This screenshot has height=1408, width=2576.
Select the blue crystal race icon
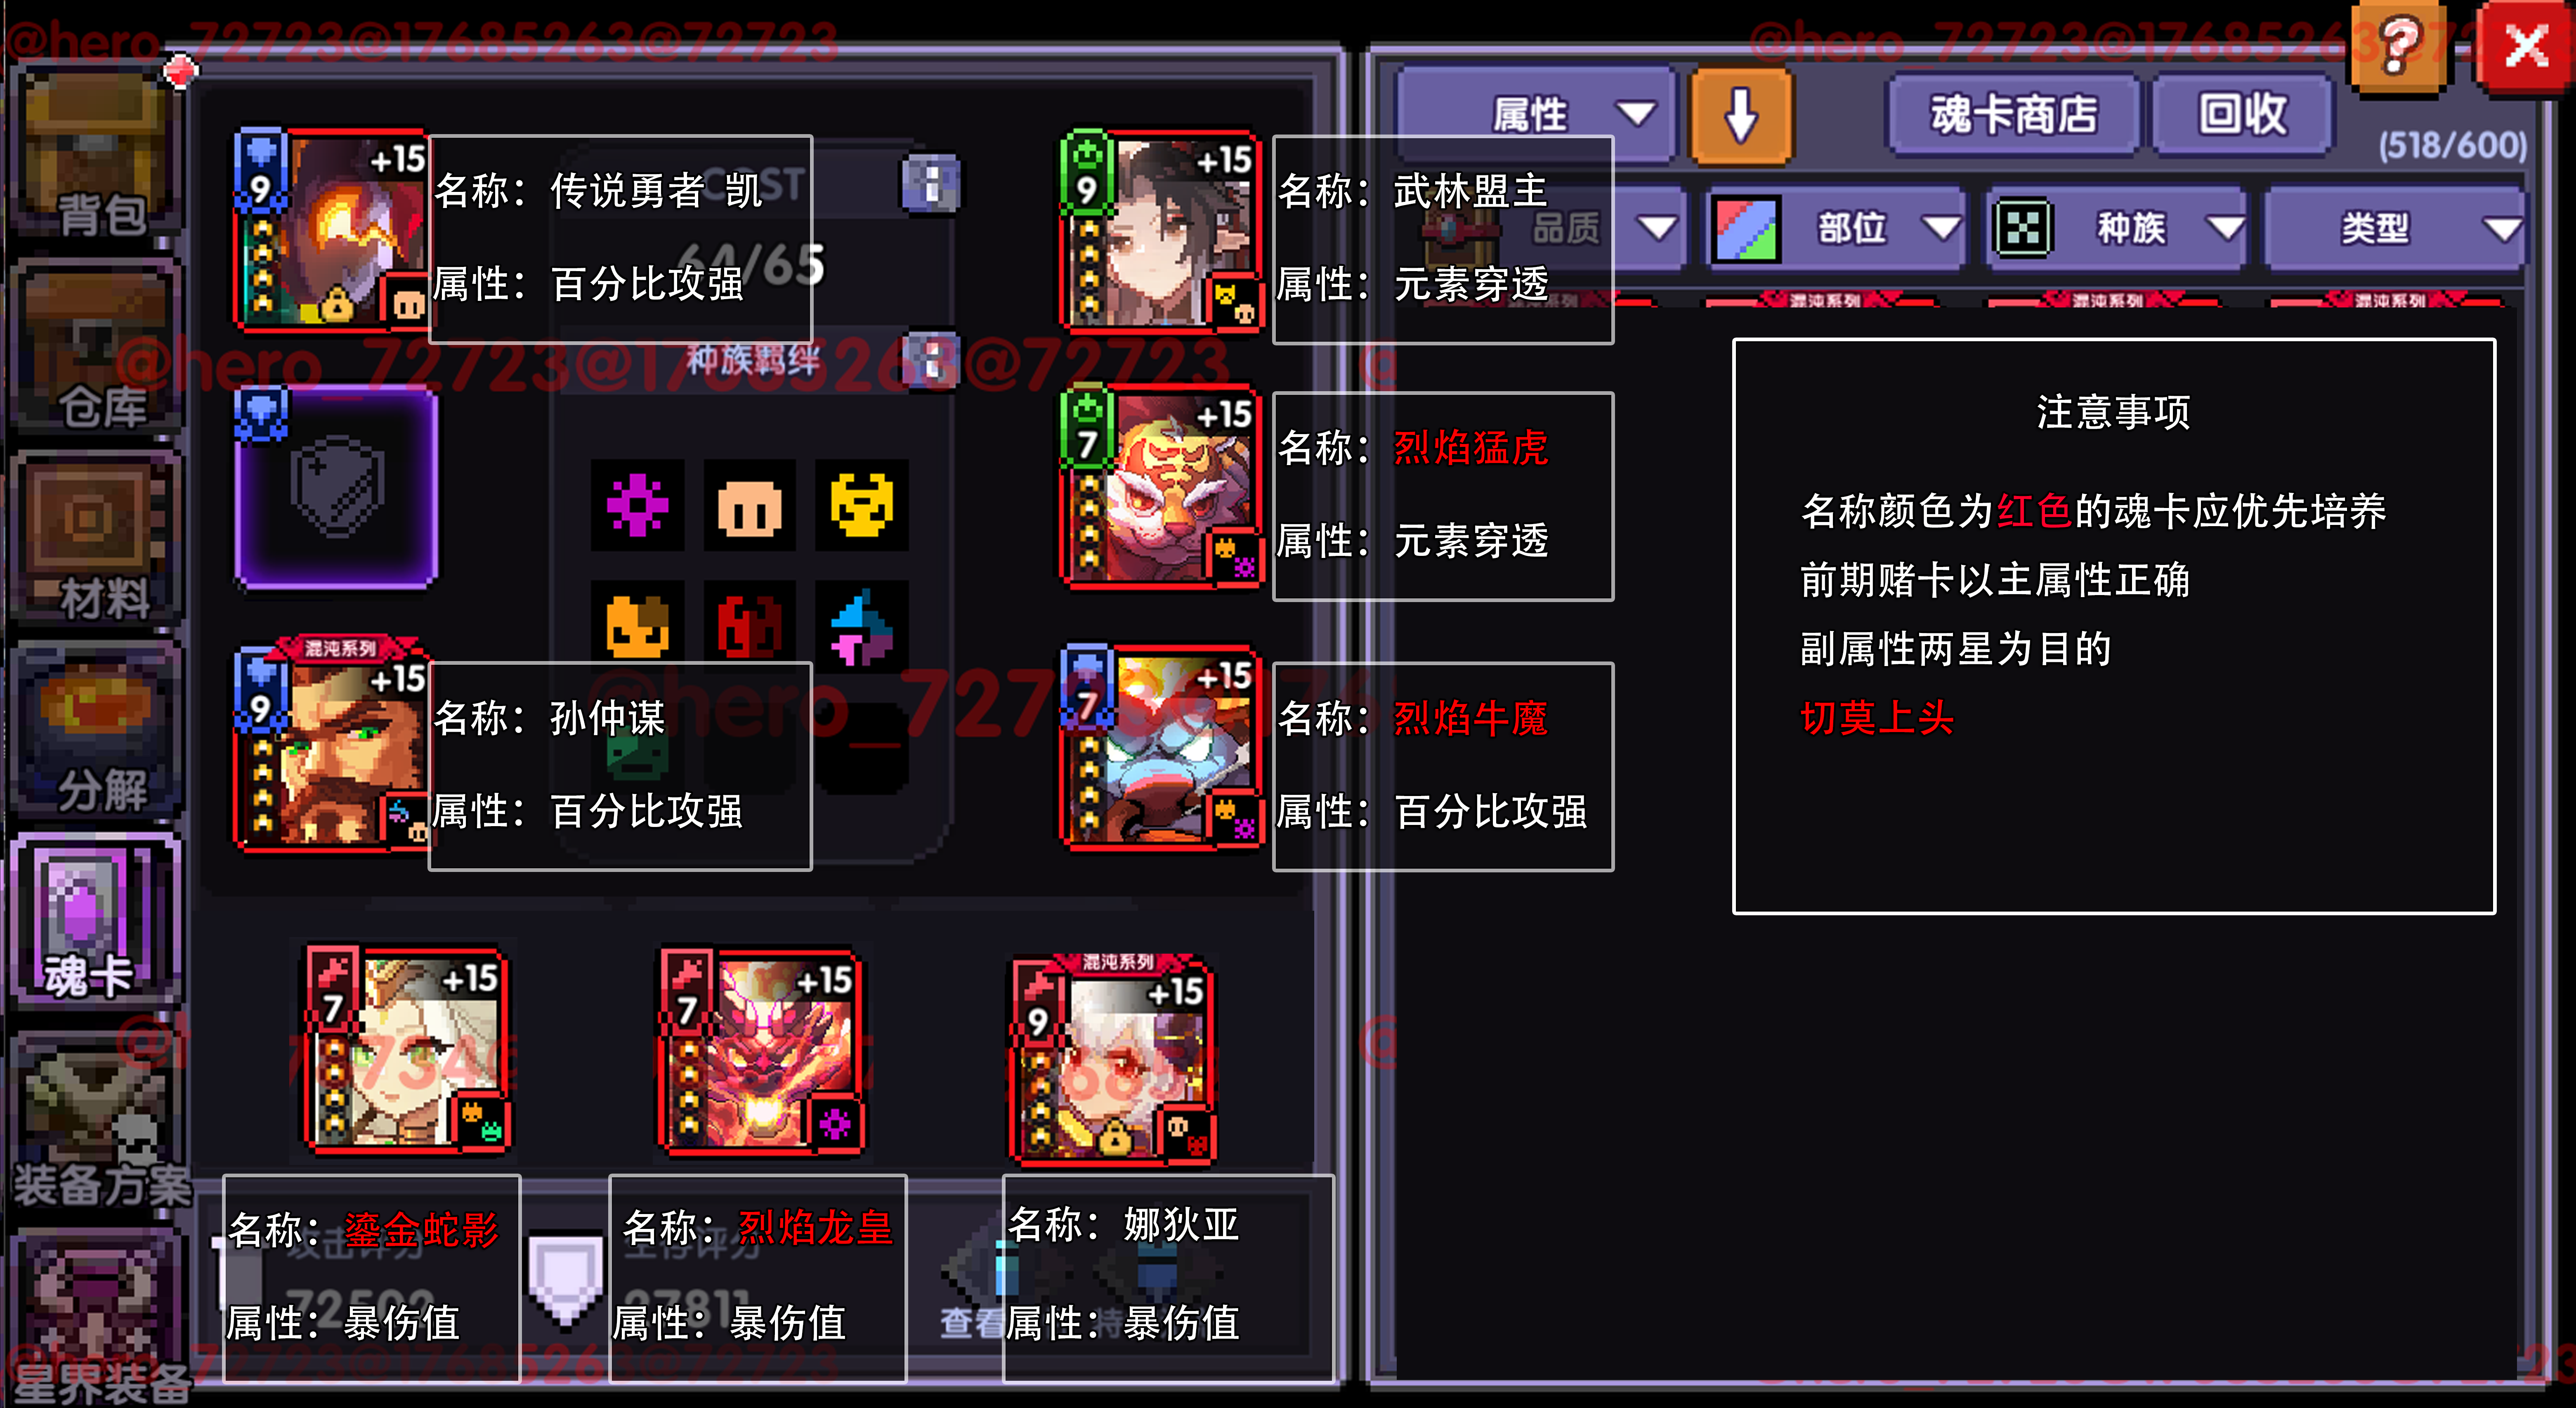pos(861,627)
